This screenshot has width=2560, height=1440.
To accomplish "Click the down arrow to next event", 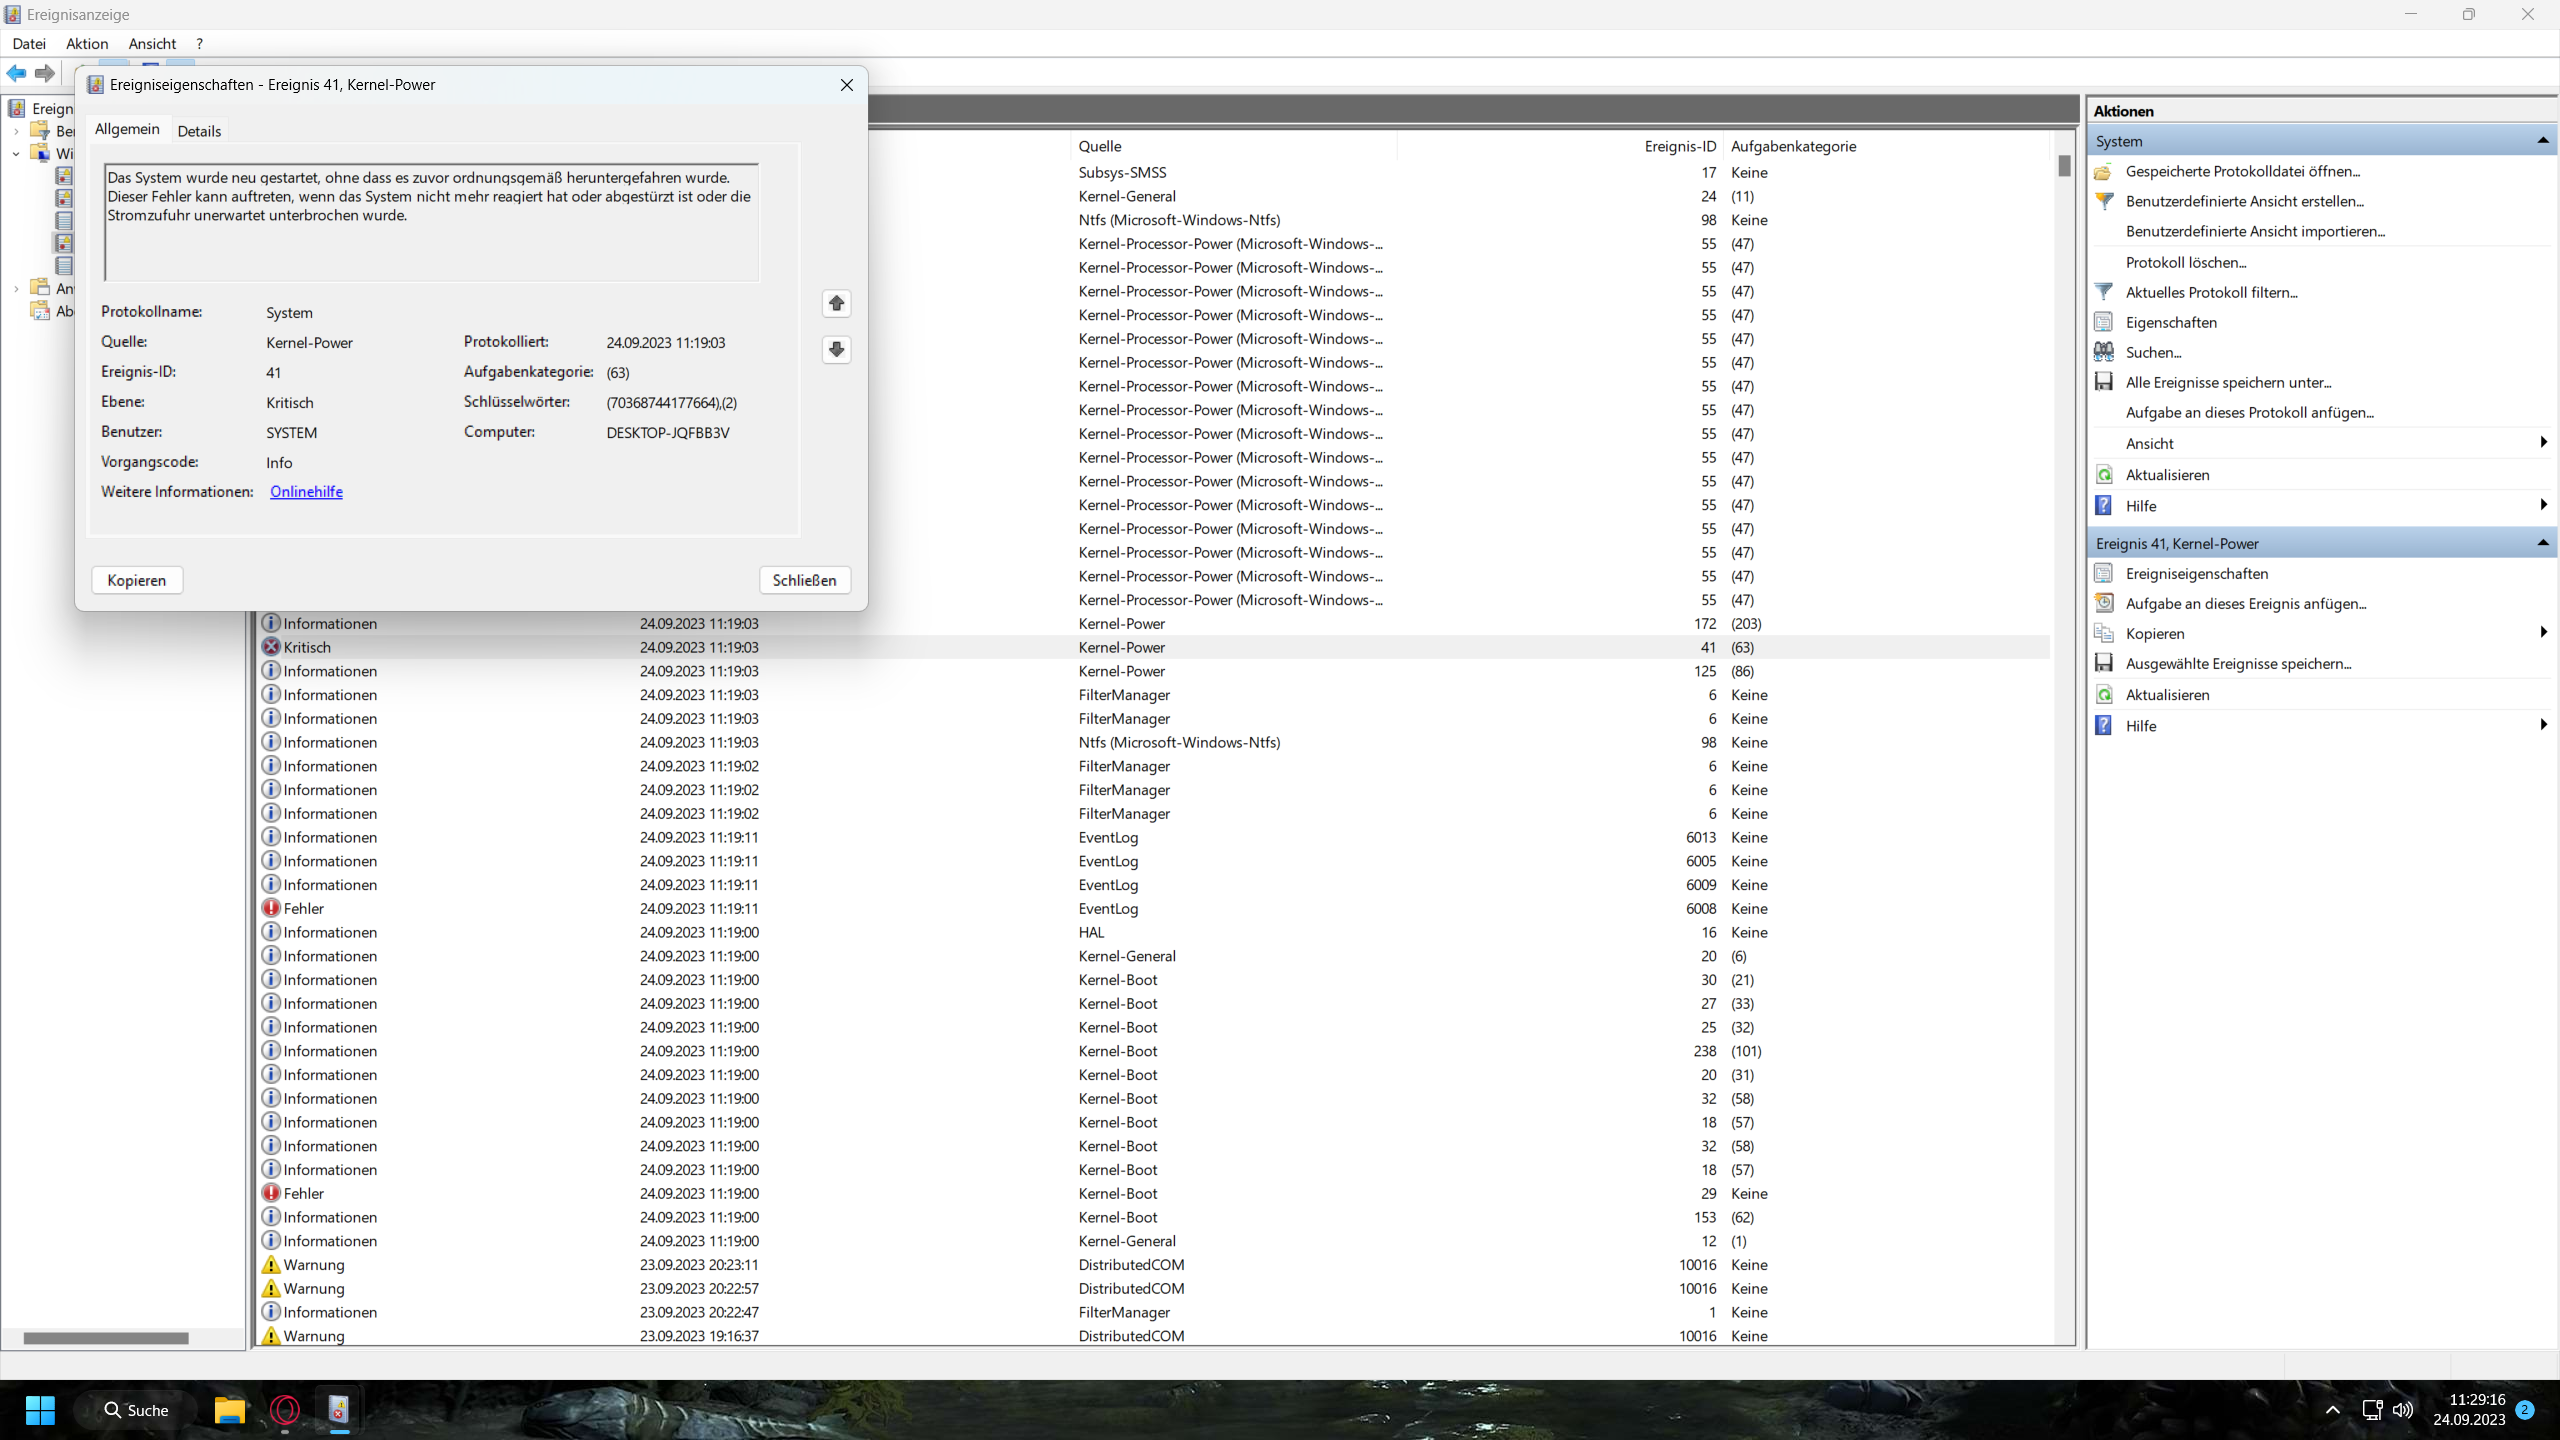I will [x=836, y=349].
